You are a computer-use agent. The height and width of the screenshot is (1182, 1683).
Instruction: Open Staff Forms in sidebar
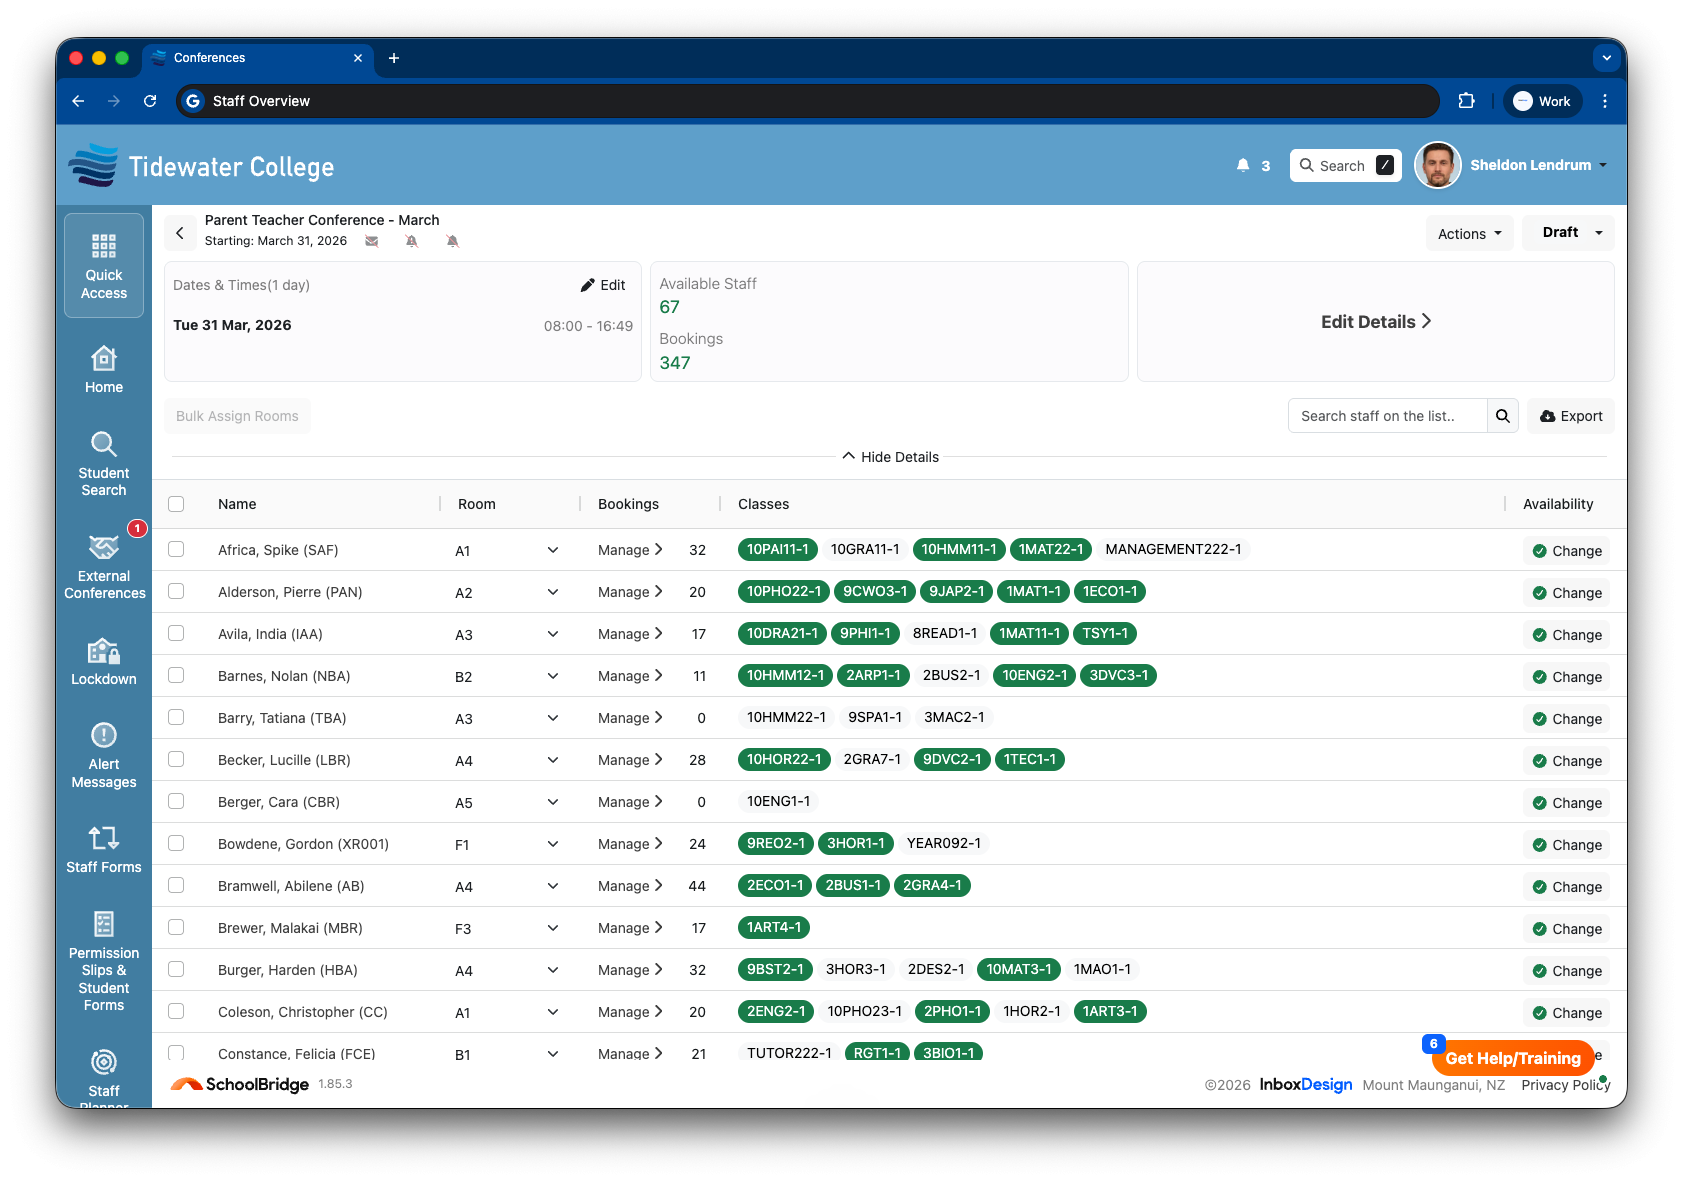104,850
